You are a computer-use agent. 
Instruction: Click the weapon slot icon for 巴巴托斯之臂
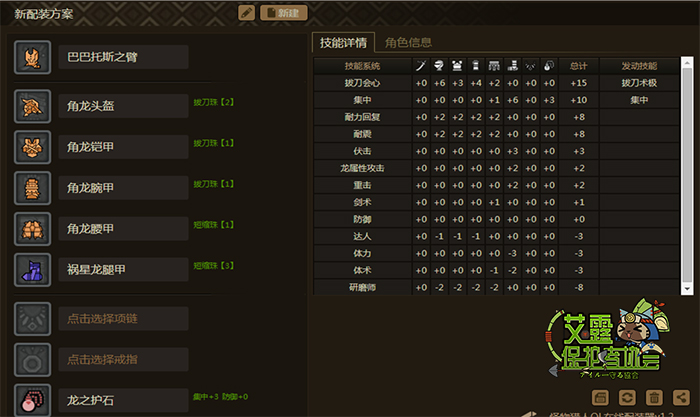coord(33,57)
